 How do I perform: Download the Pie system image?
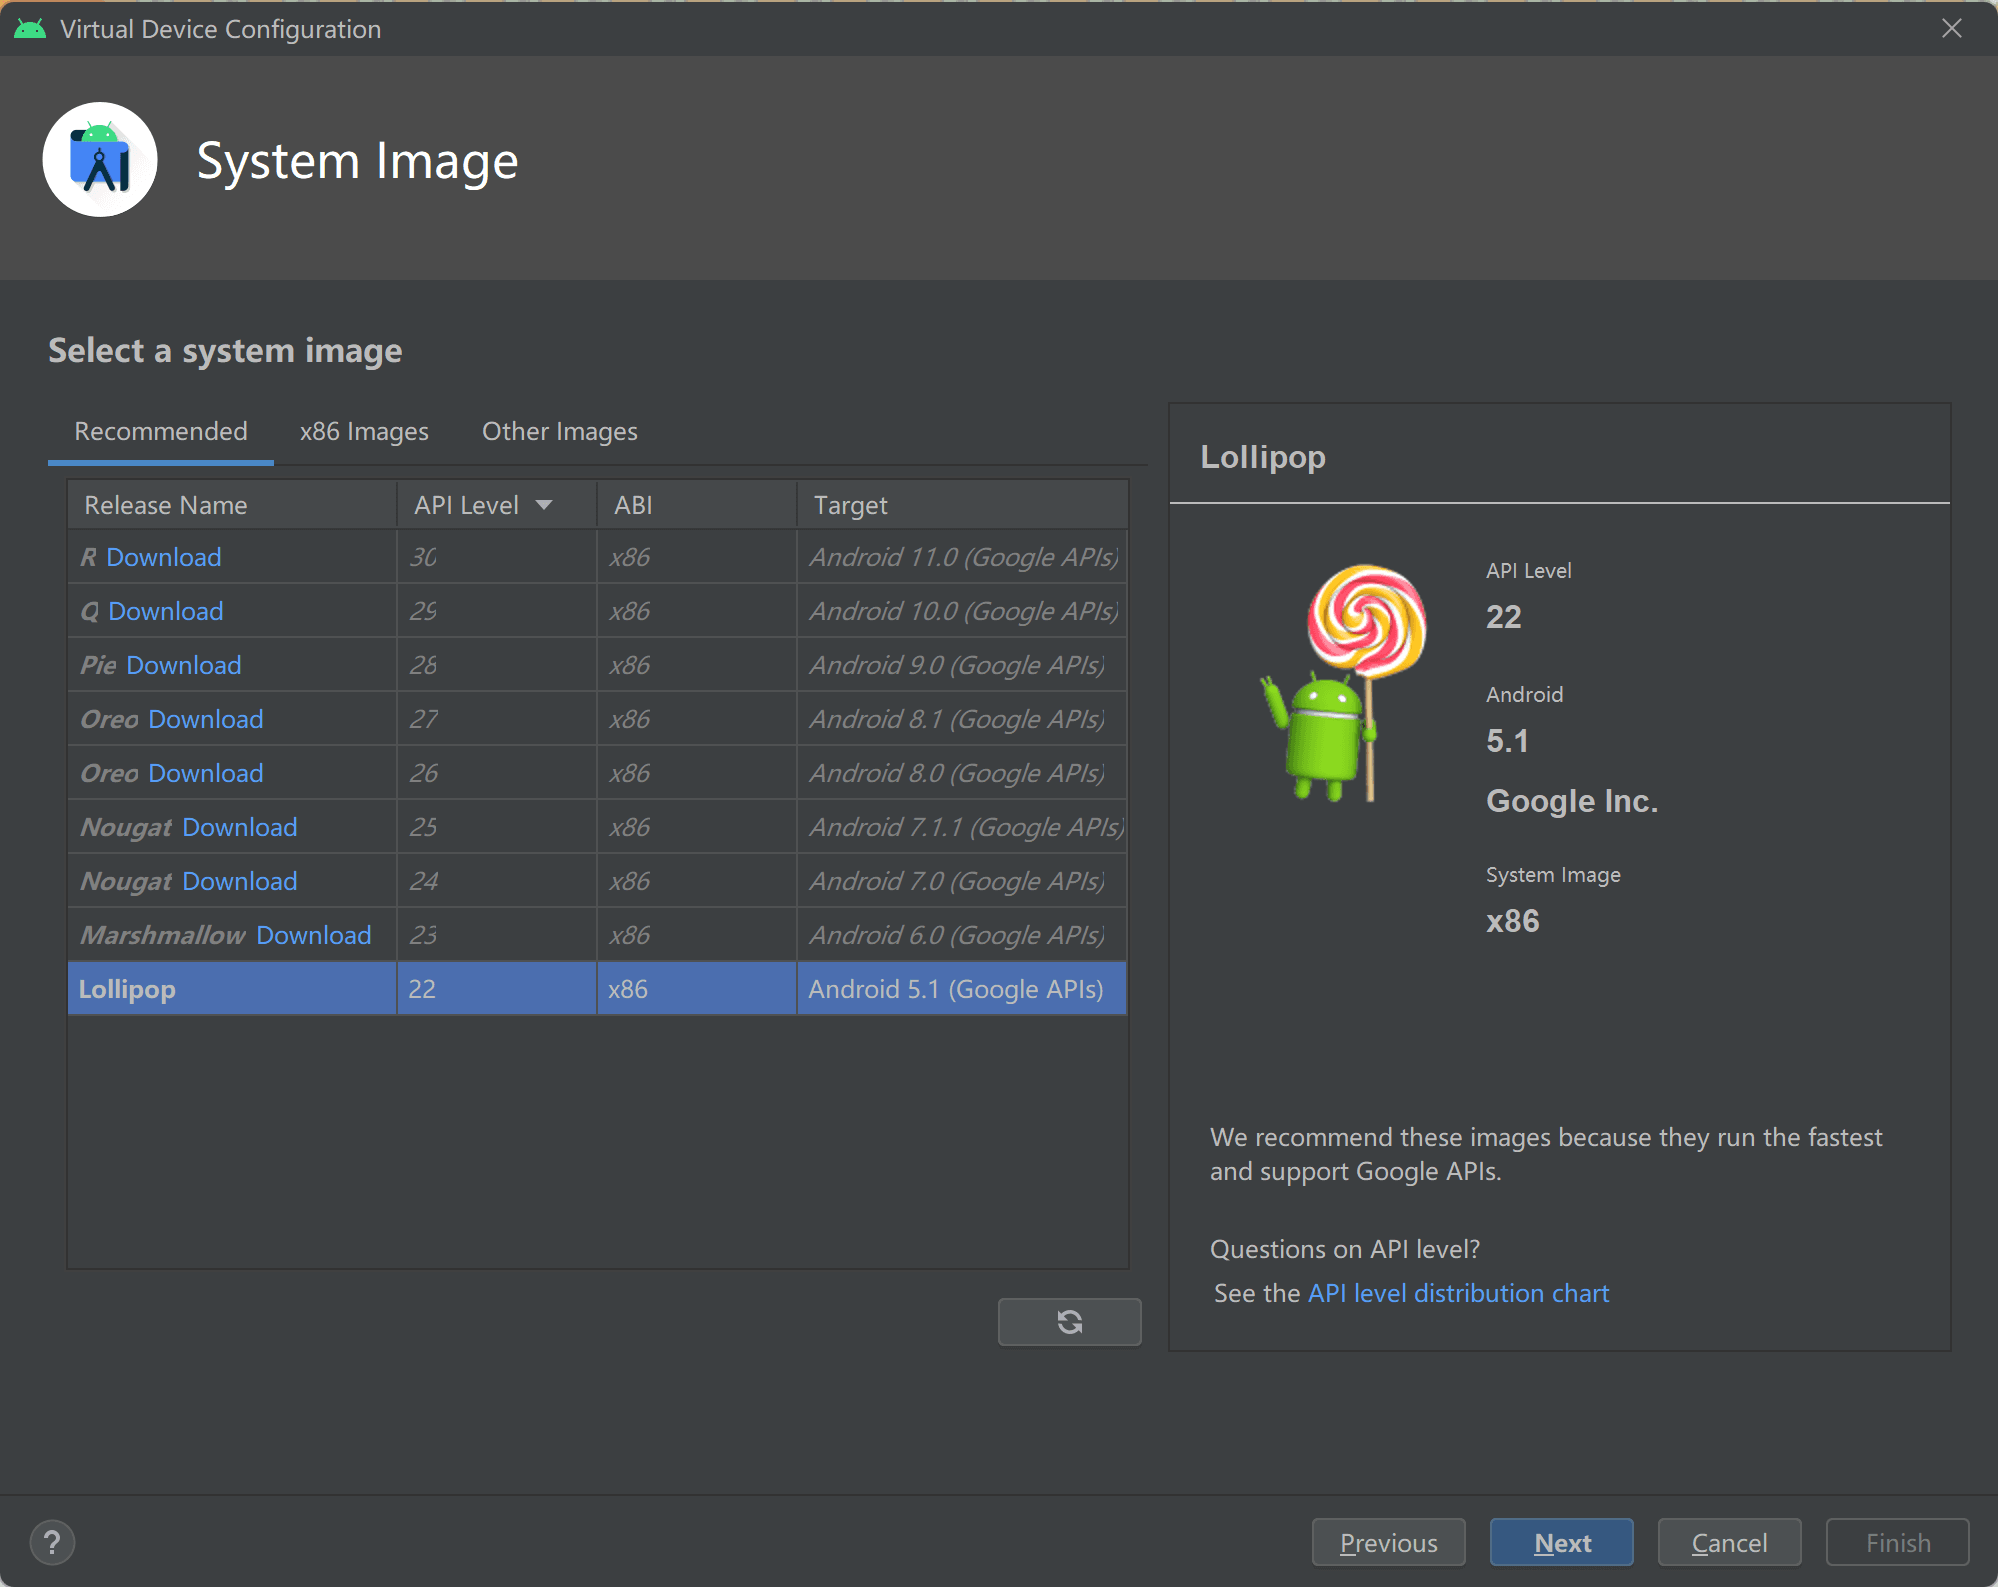tap(183, 665)
